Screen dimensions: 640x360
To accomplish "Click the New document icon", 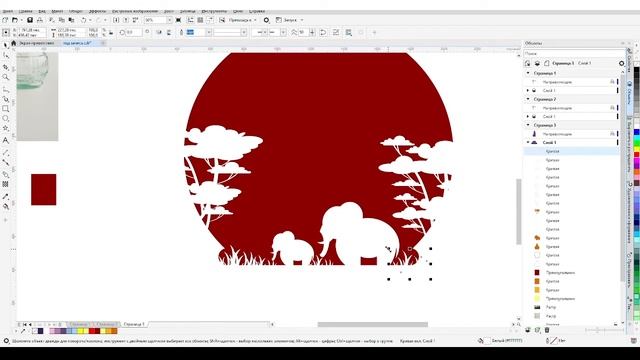I will pos(5,20).
